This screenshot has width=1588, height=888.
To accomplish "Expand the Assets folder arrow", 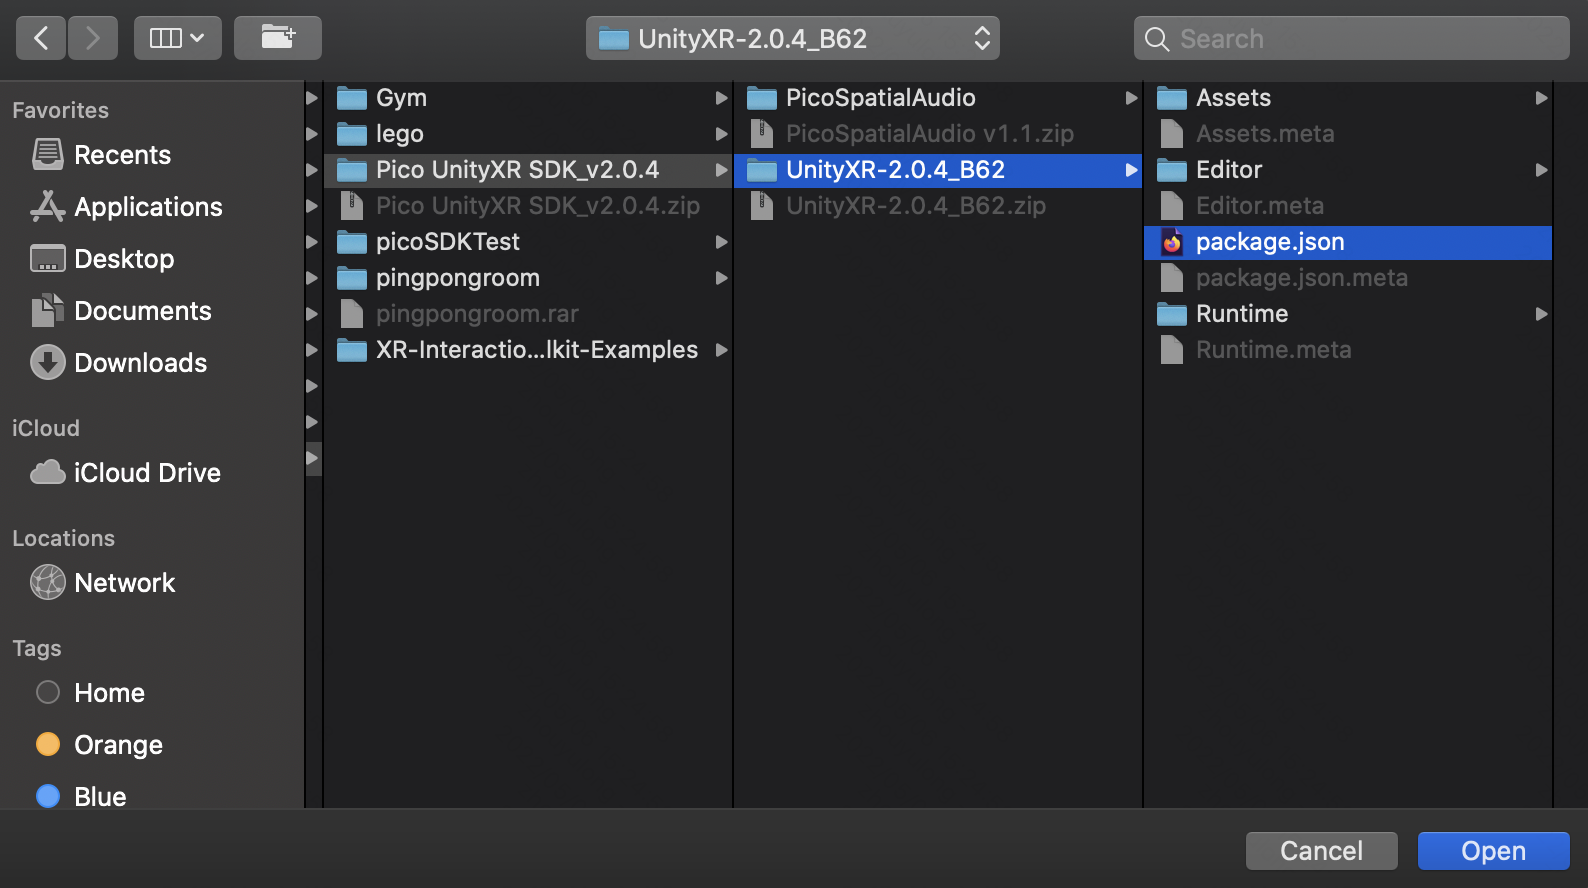I will 1541,98.
